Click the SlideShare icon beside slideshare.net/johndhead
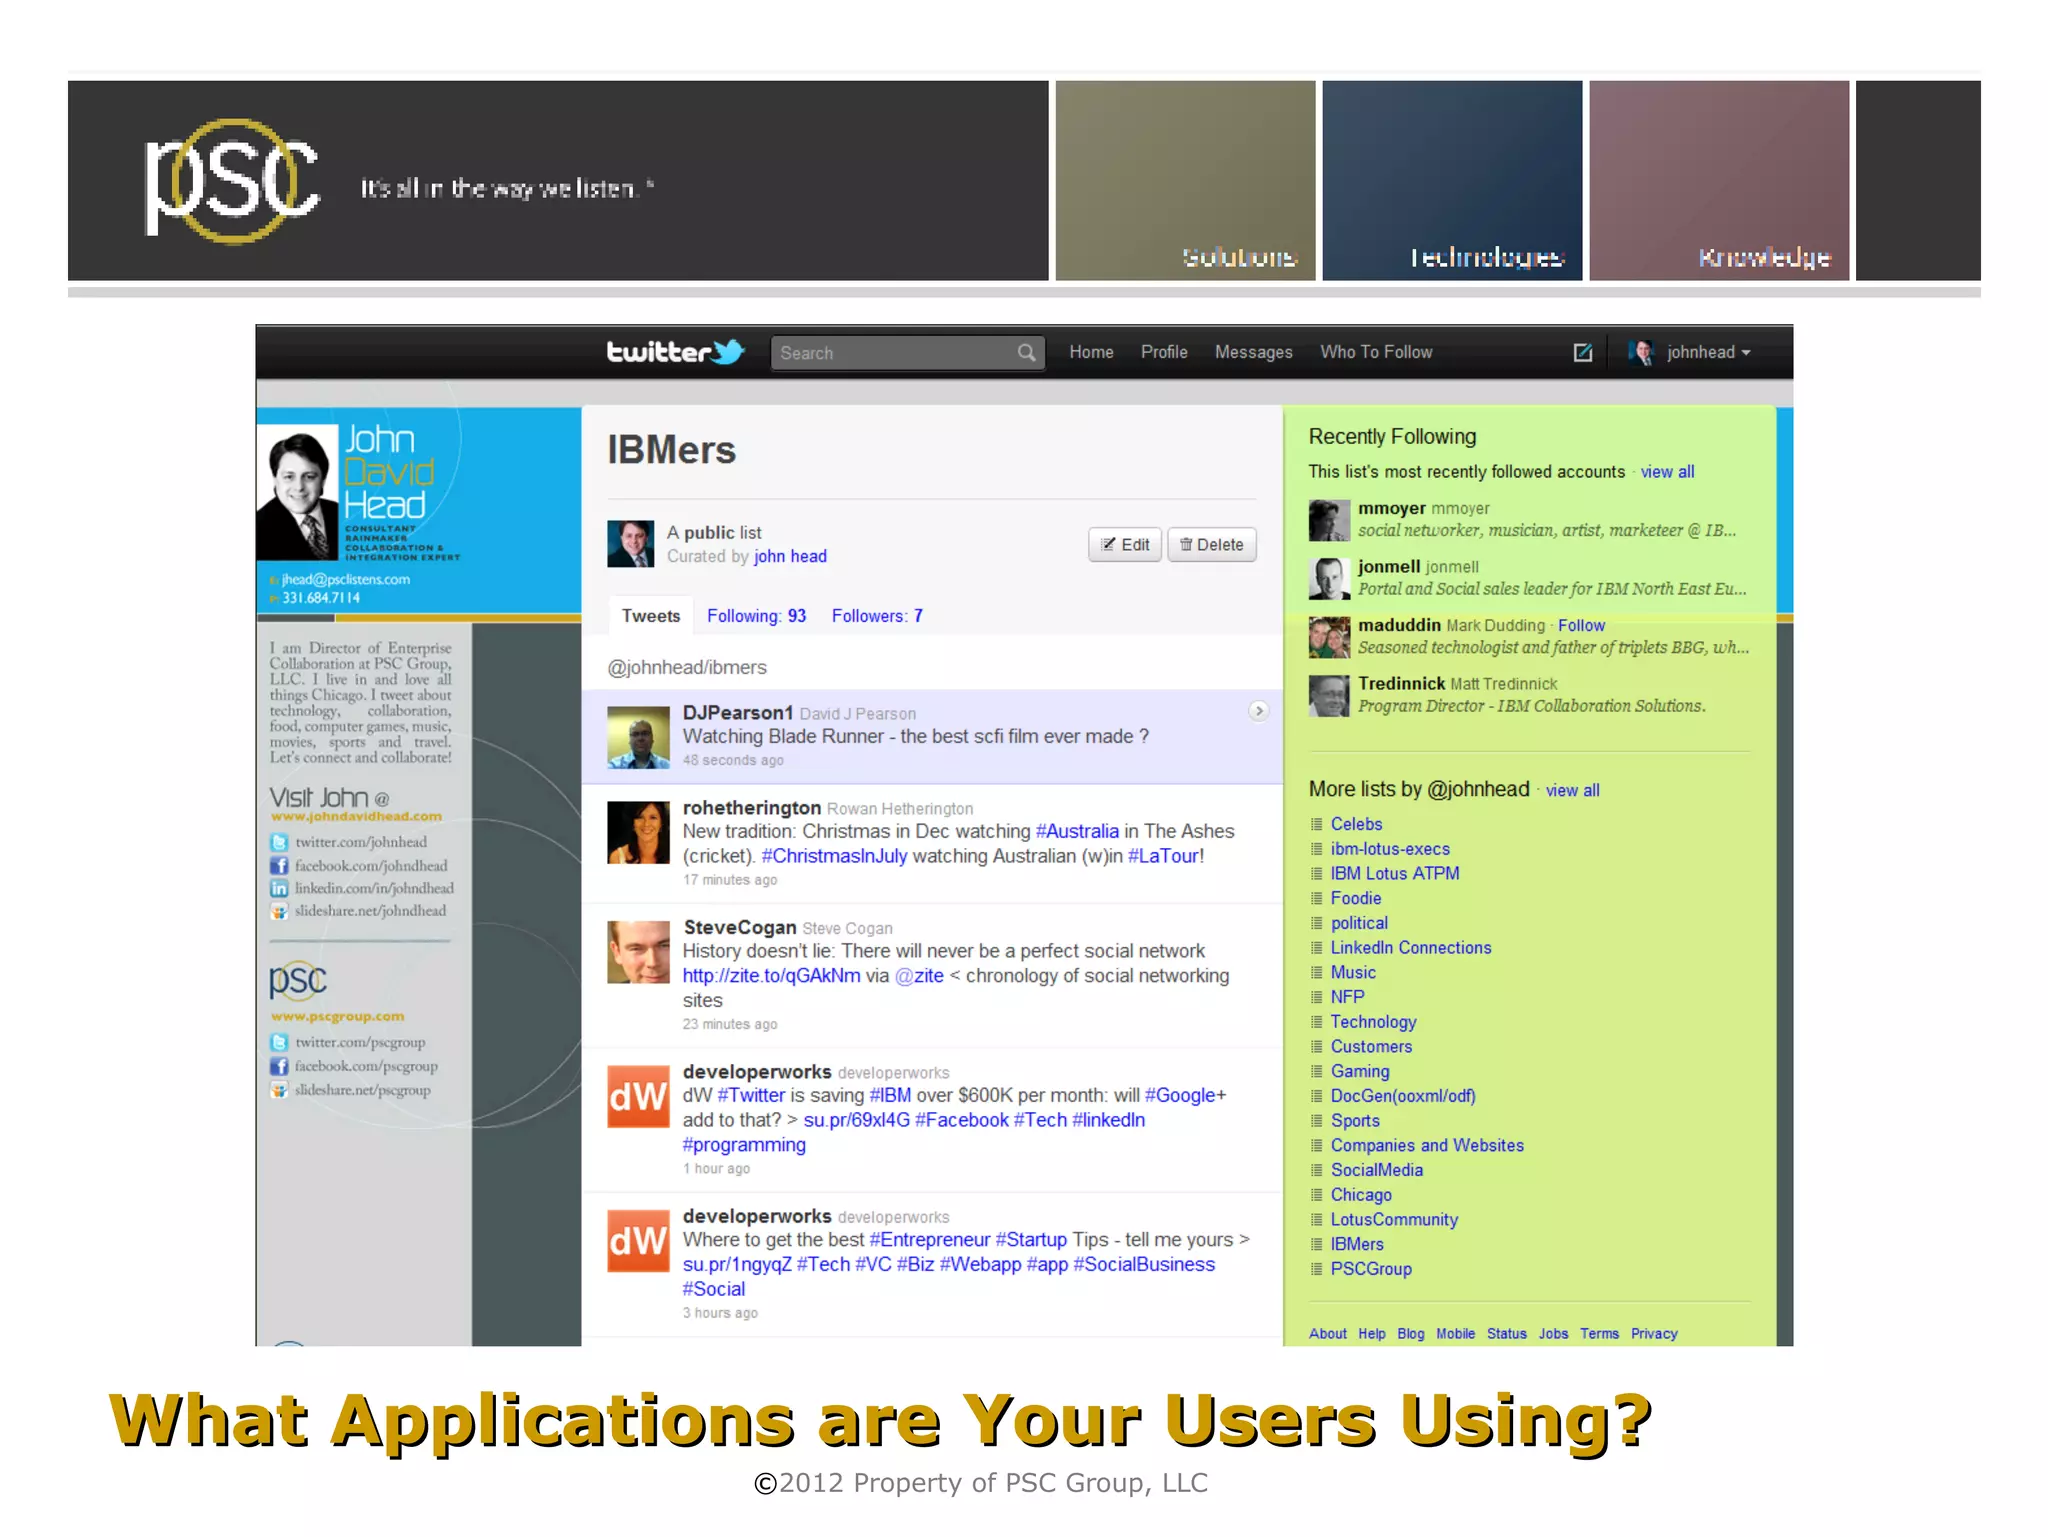Screen dimensions: 2048x1537 click(x=279, y=911)
